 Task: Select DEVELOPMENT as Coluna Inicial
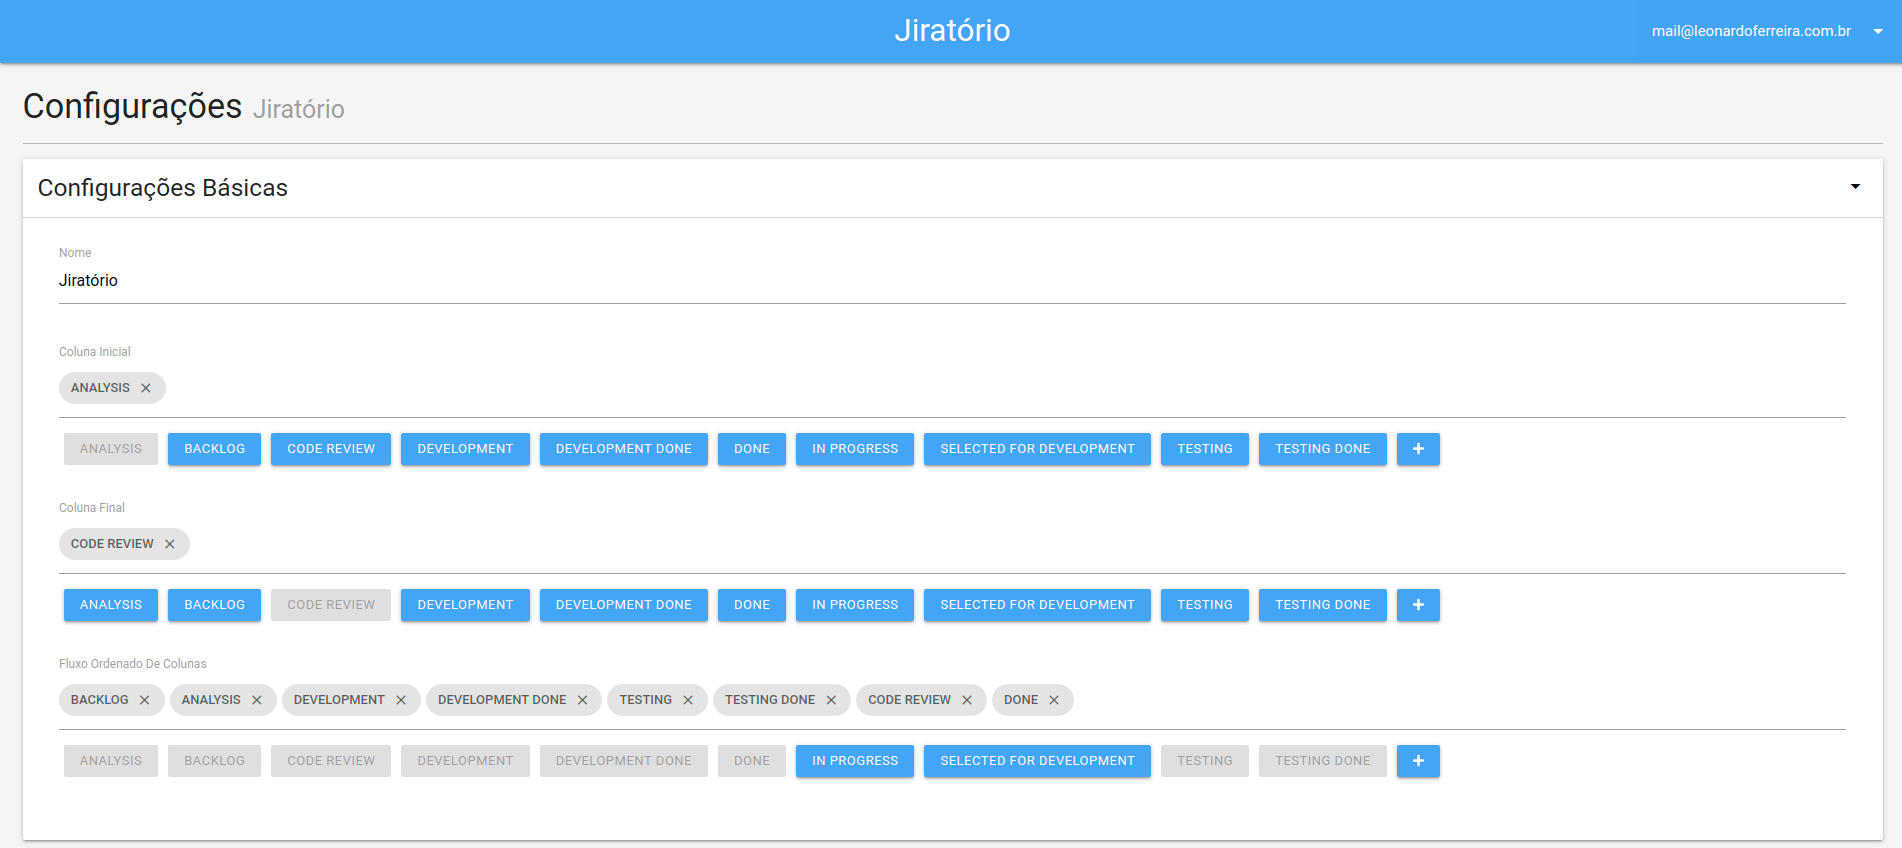click(x=465, y=449)
